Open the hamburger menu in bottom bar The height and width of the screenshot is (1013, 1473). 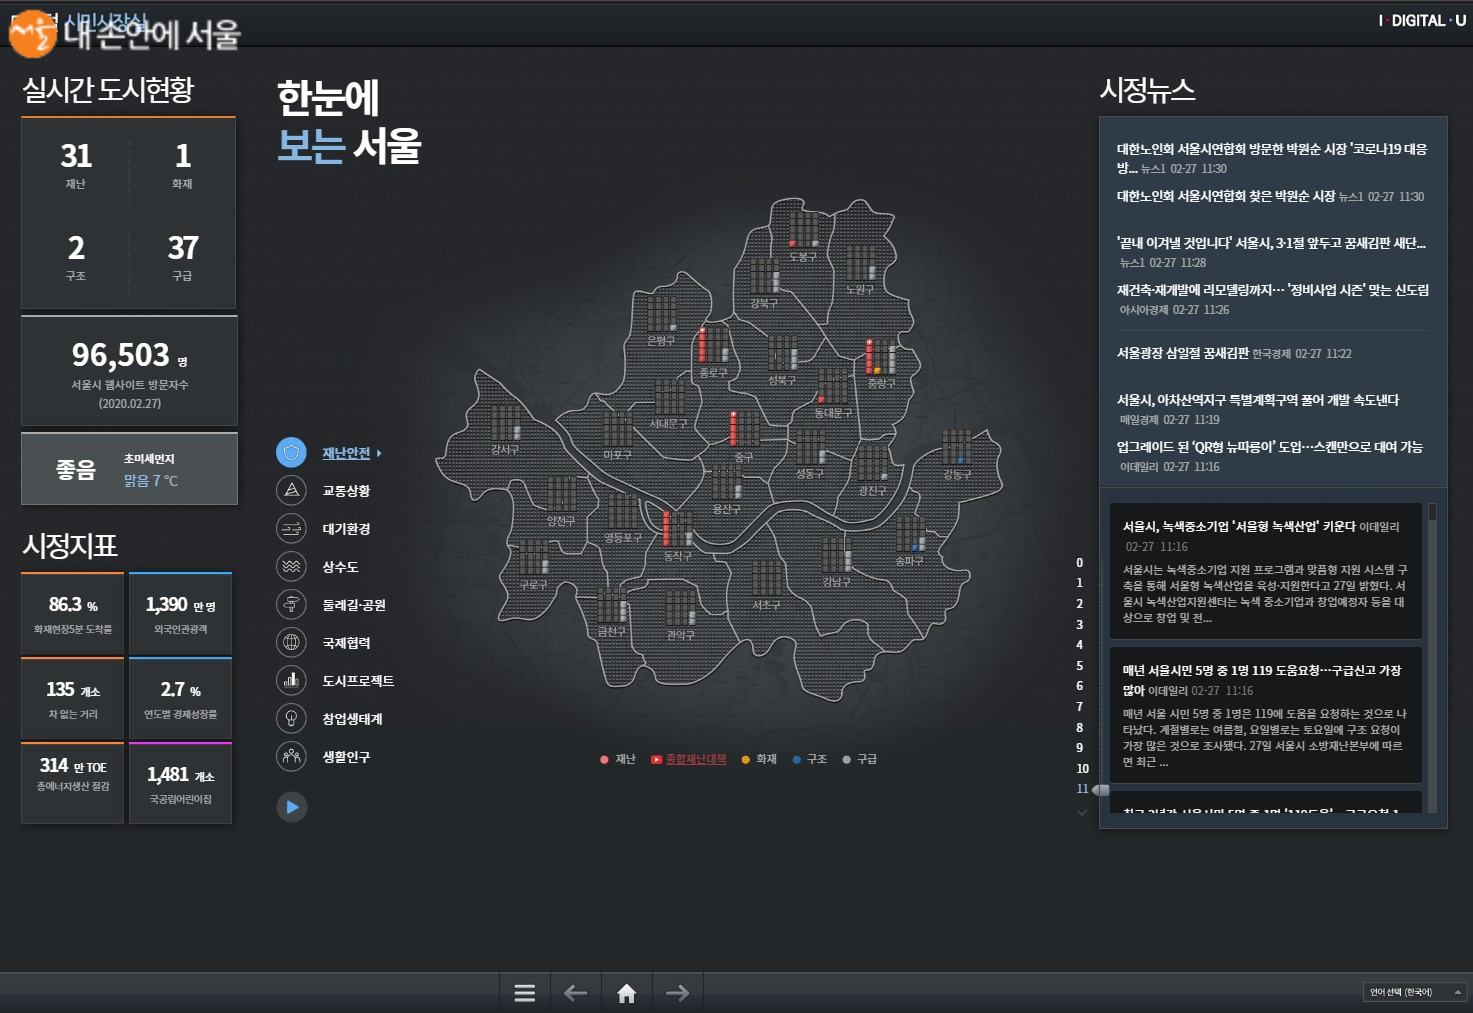[x=524, y=993]
